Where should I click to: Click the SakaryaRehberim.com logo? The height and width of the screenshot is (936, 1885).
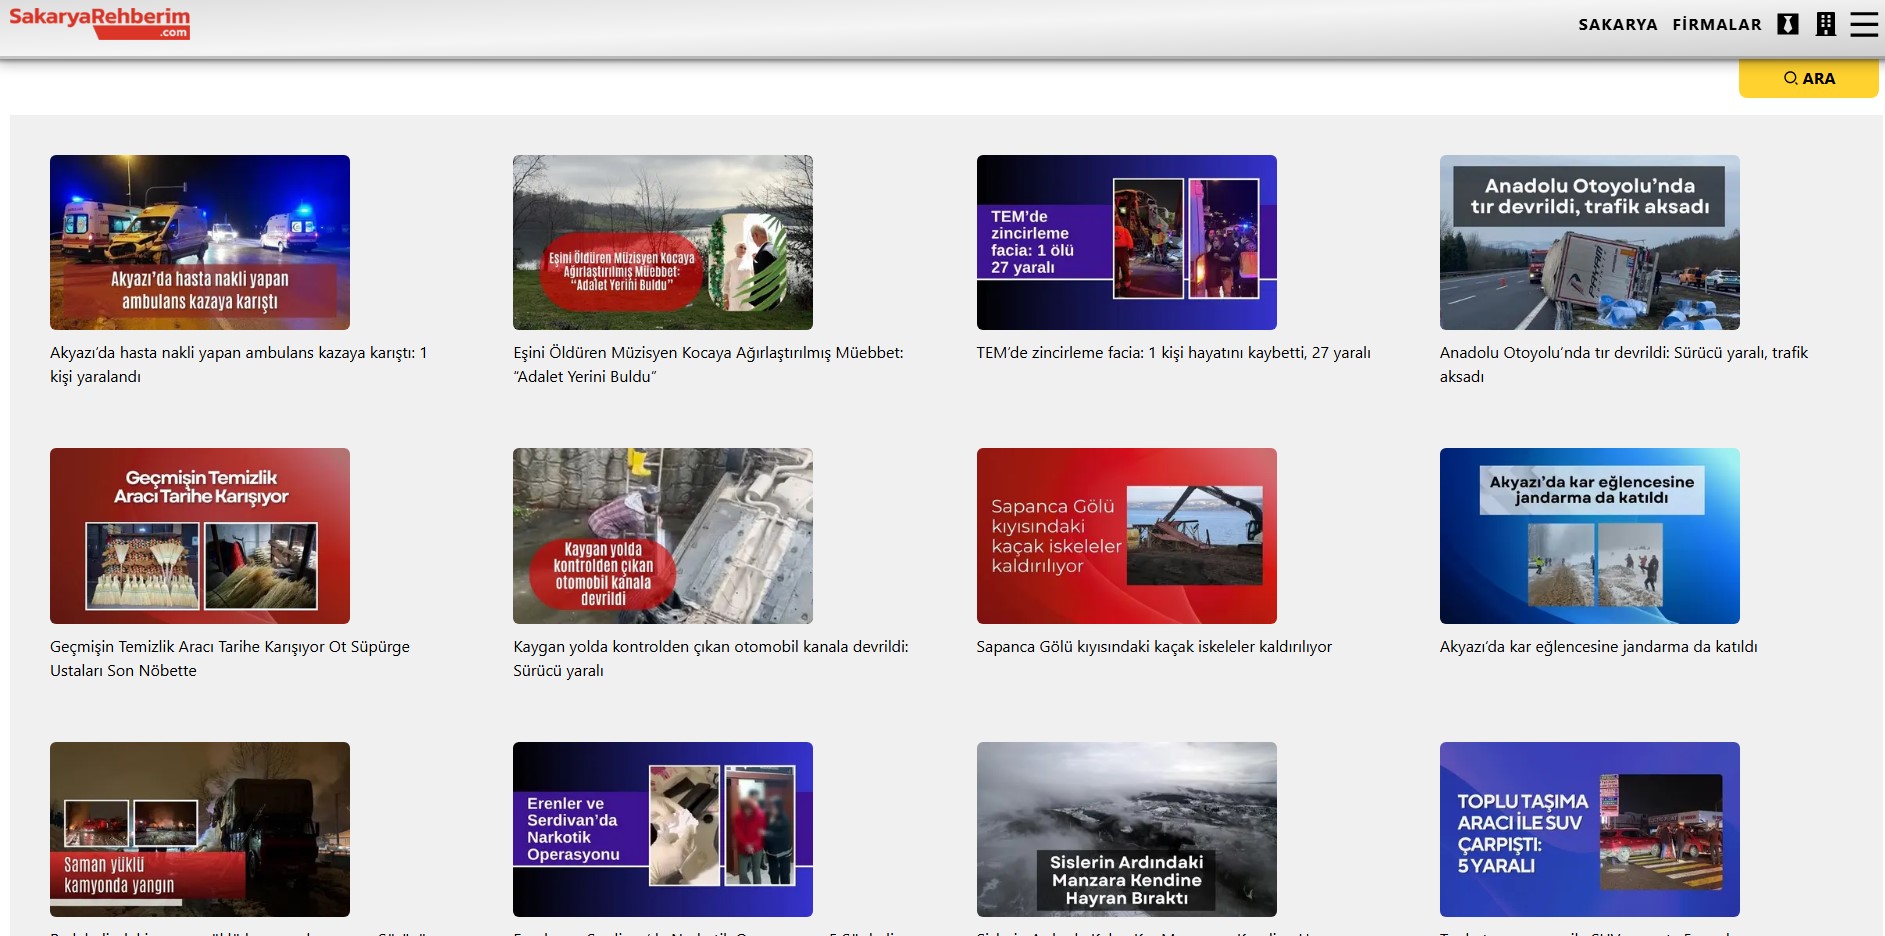pyautogui.click(x=99, y=22)
